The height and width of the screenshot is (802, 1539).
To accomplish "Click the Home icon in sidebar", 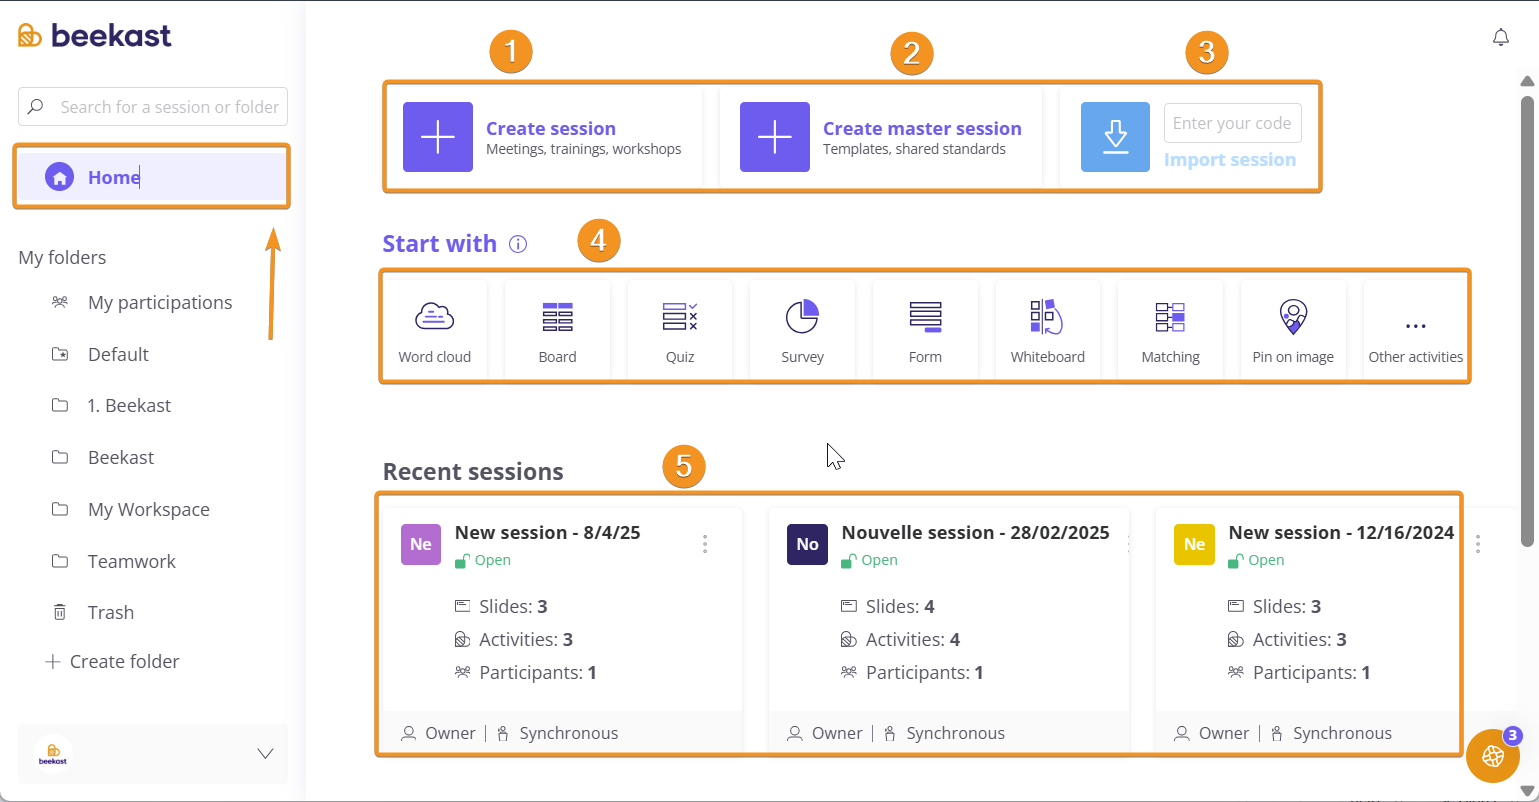I will point(59,177).
